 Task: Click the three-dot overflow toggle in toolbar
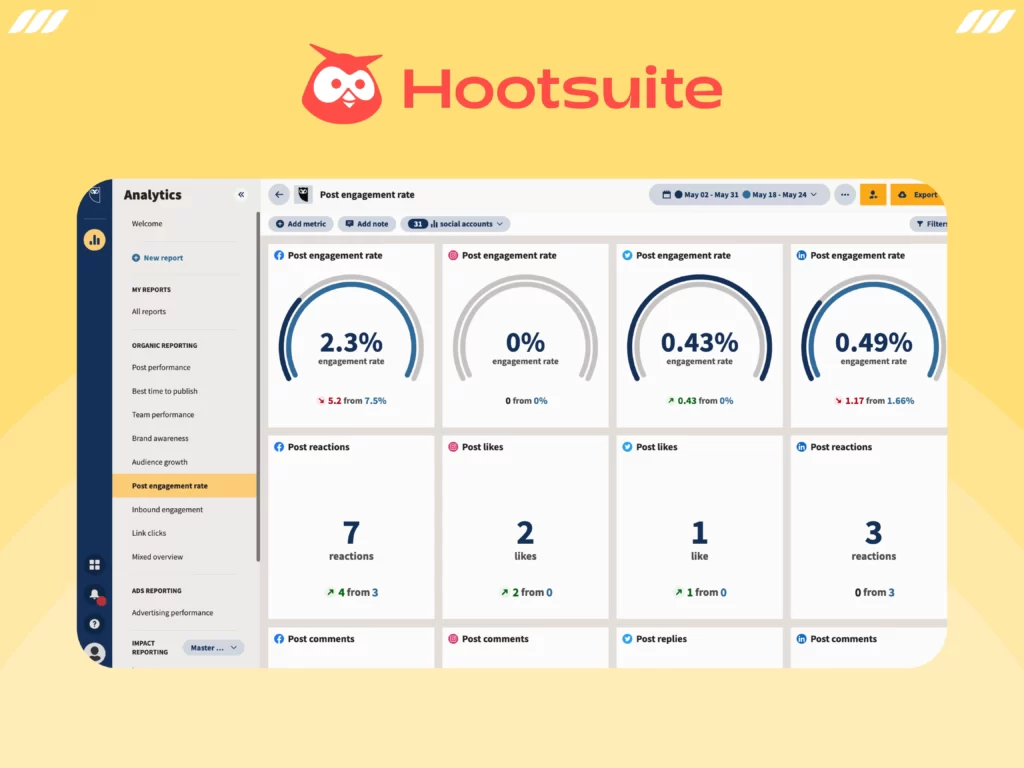tap(845, 195)
